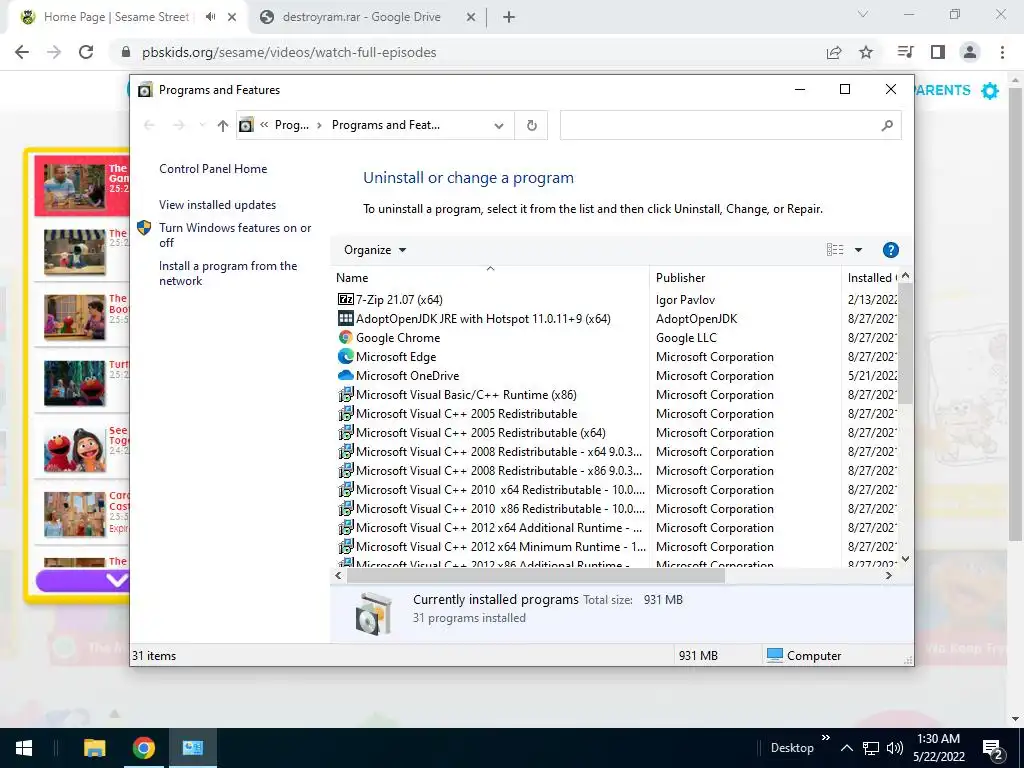
Task: Reload the Sesame Street page
Action: point(86,52)
